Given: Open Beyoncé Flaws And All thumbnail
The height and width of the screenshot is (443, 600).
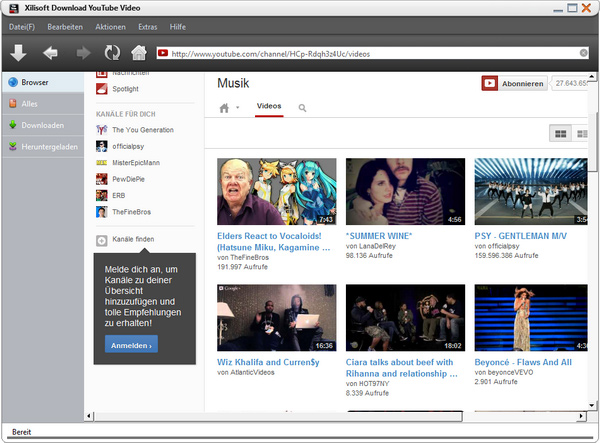Looking at the screenshot, I should [x=531, y=318].
